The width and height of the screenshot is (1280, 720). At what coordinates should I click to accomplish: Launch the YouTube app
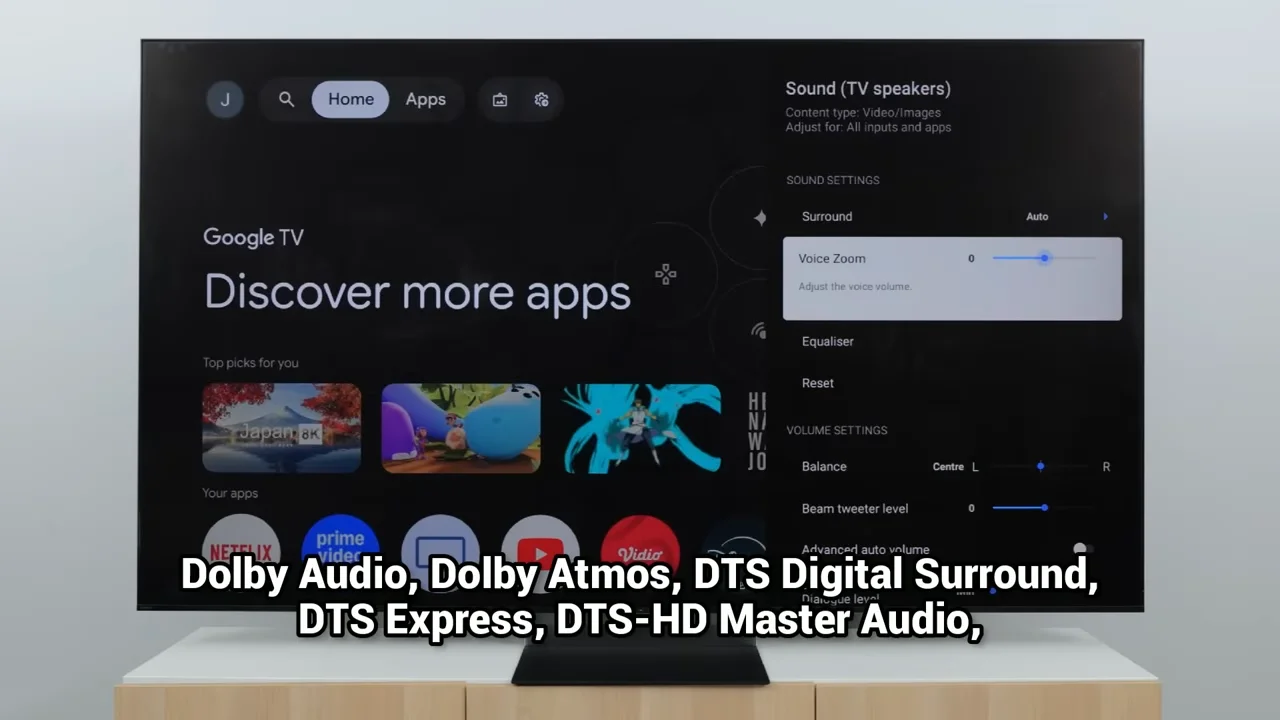coord(540,552)
